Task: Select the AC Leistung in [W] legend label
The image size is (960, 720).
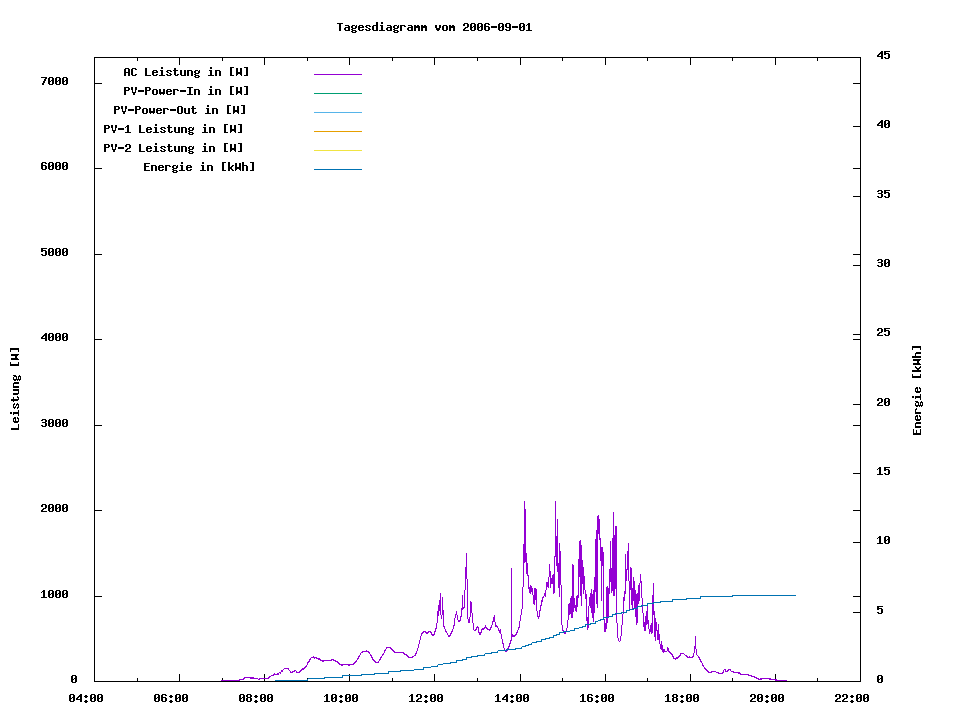Action: point(186,72)
